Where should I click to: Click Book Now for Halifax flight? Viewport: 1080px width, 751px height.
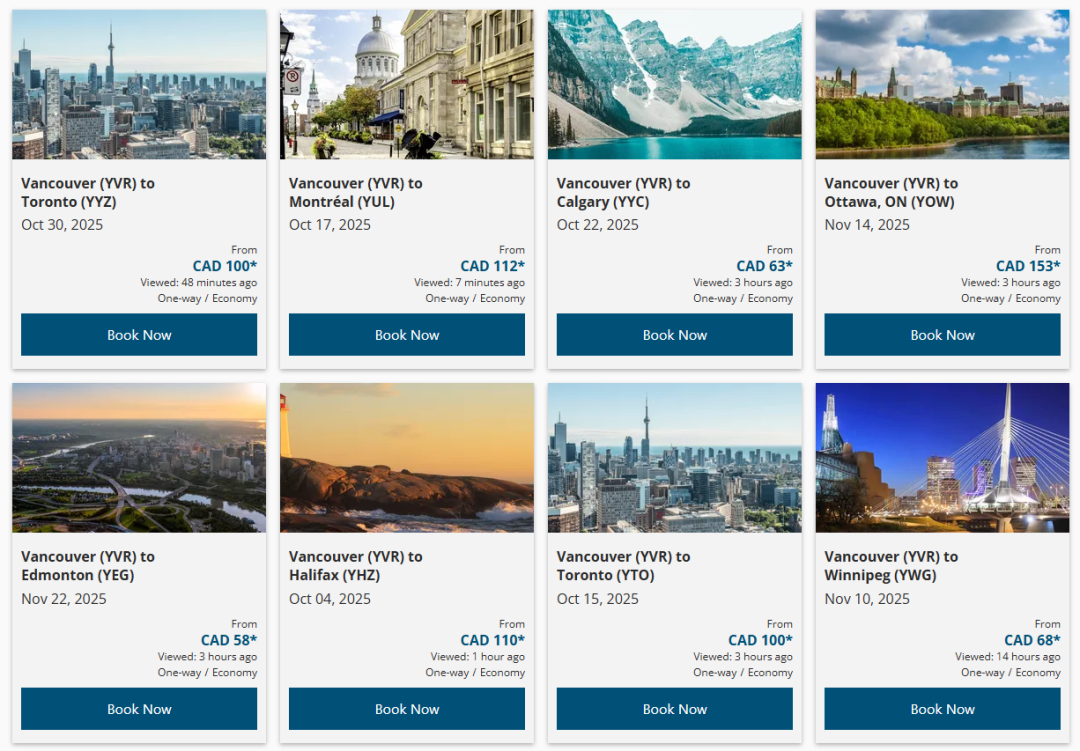click(406, 709)
